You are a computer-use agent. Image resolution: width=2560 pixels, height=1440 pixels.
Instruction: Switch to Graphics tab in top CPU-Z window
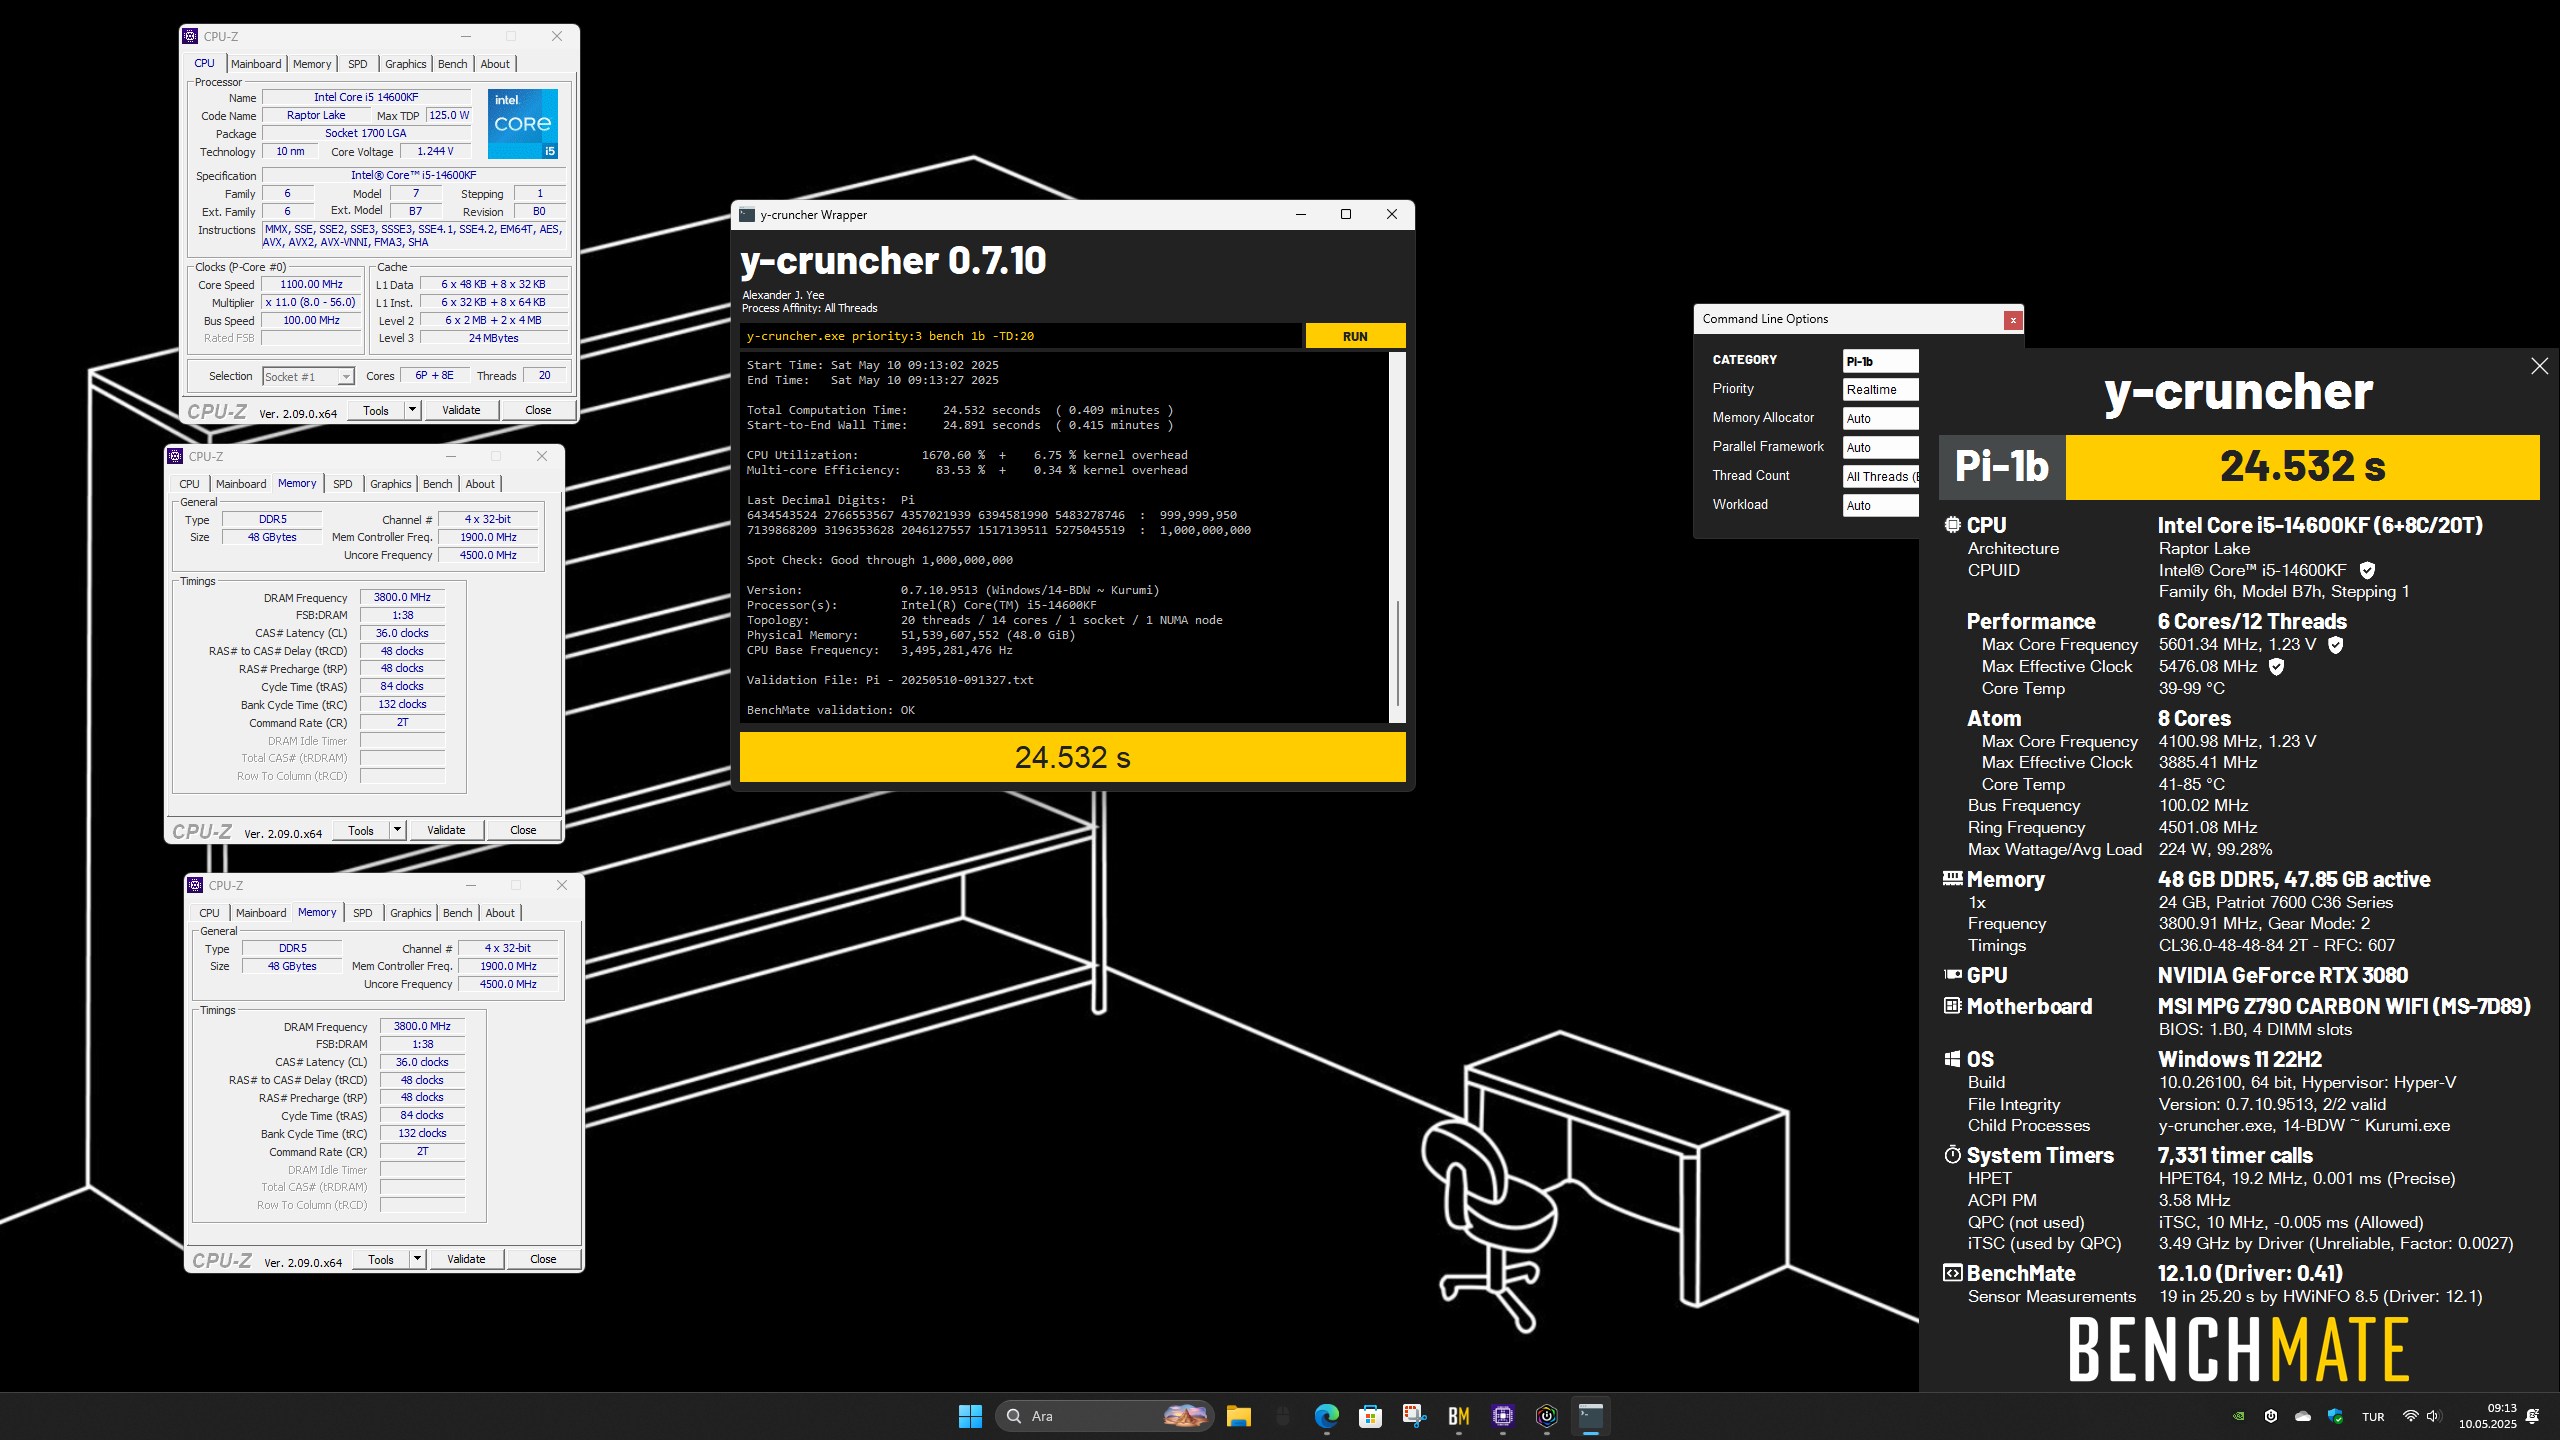[405, 64]
